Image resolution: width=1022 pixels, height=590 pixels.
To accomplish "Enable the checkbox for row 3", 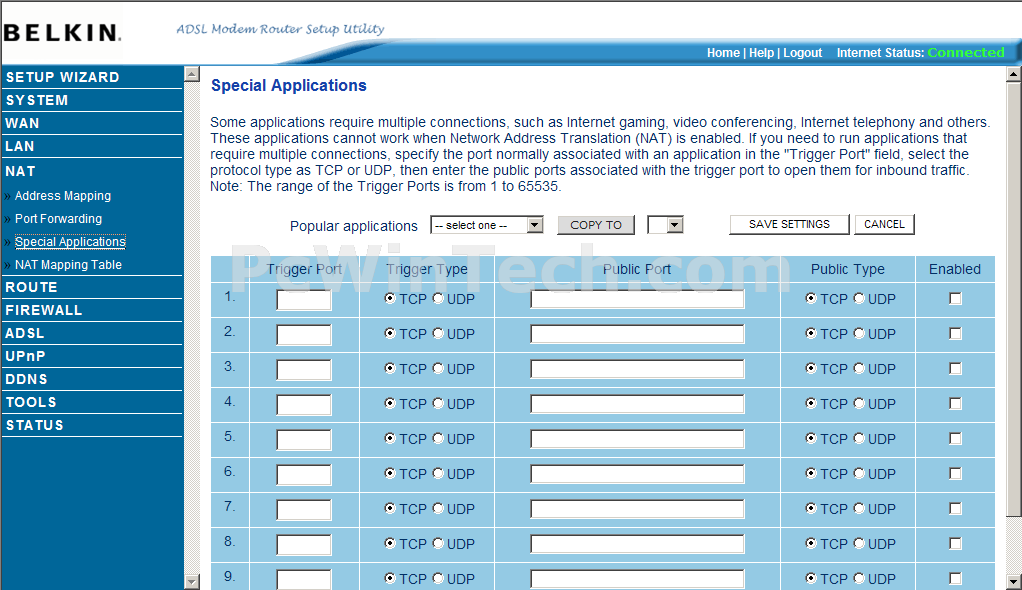I will pos(955,369).
